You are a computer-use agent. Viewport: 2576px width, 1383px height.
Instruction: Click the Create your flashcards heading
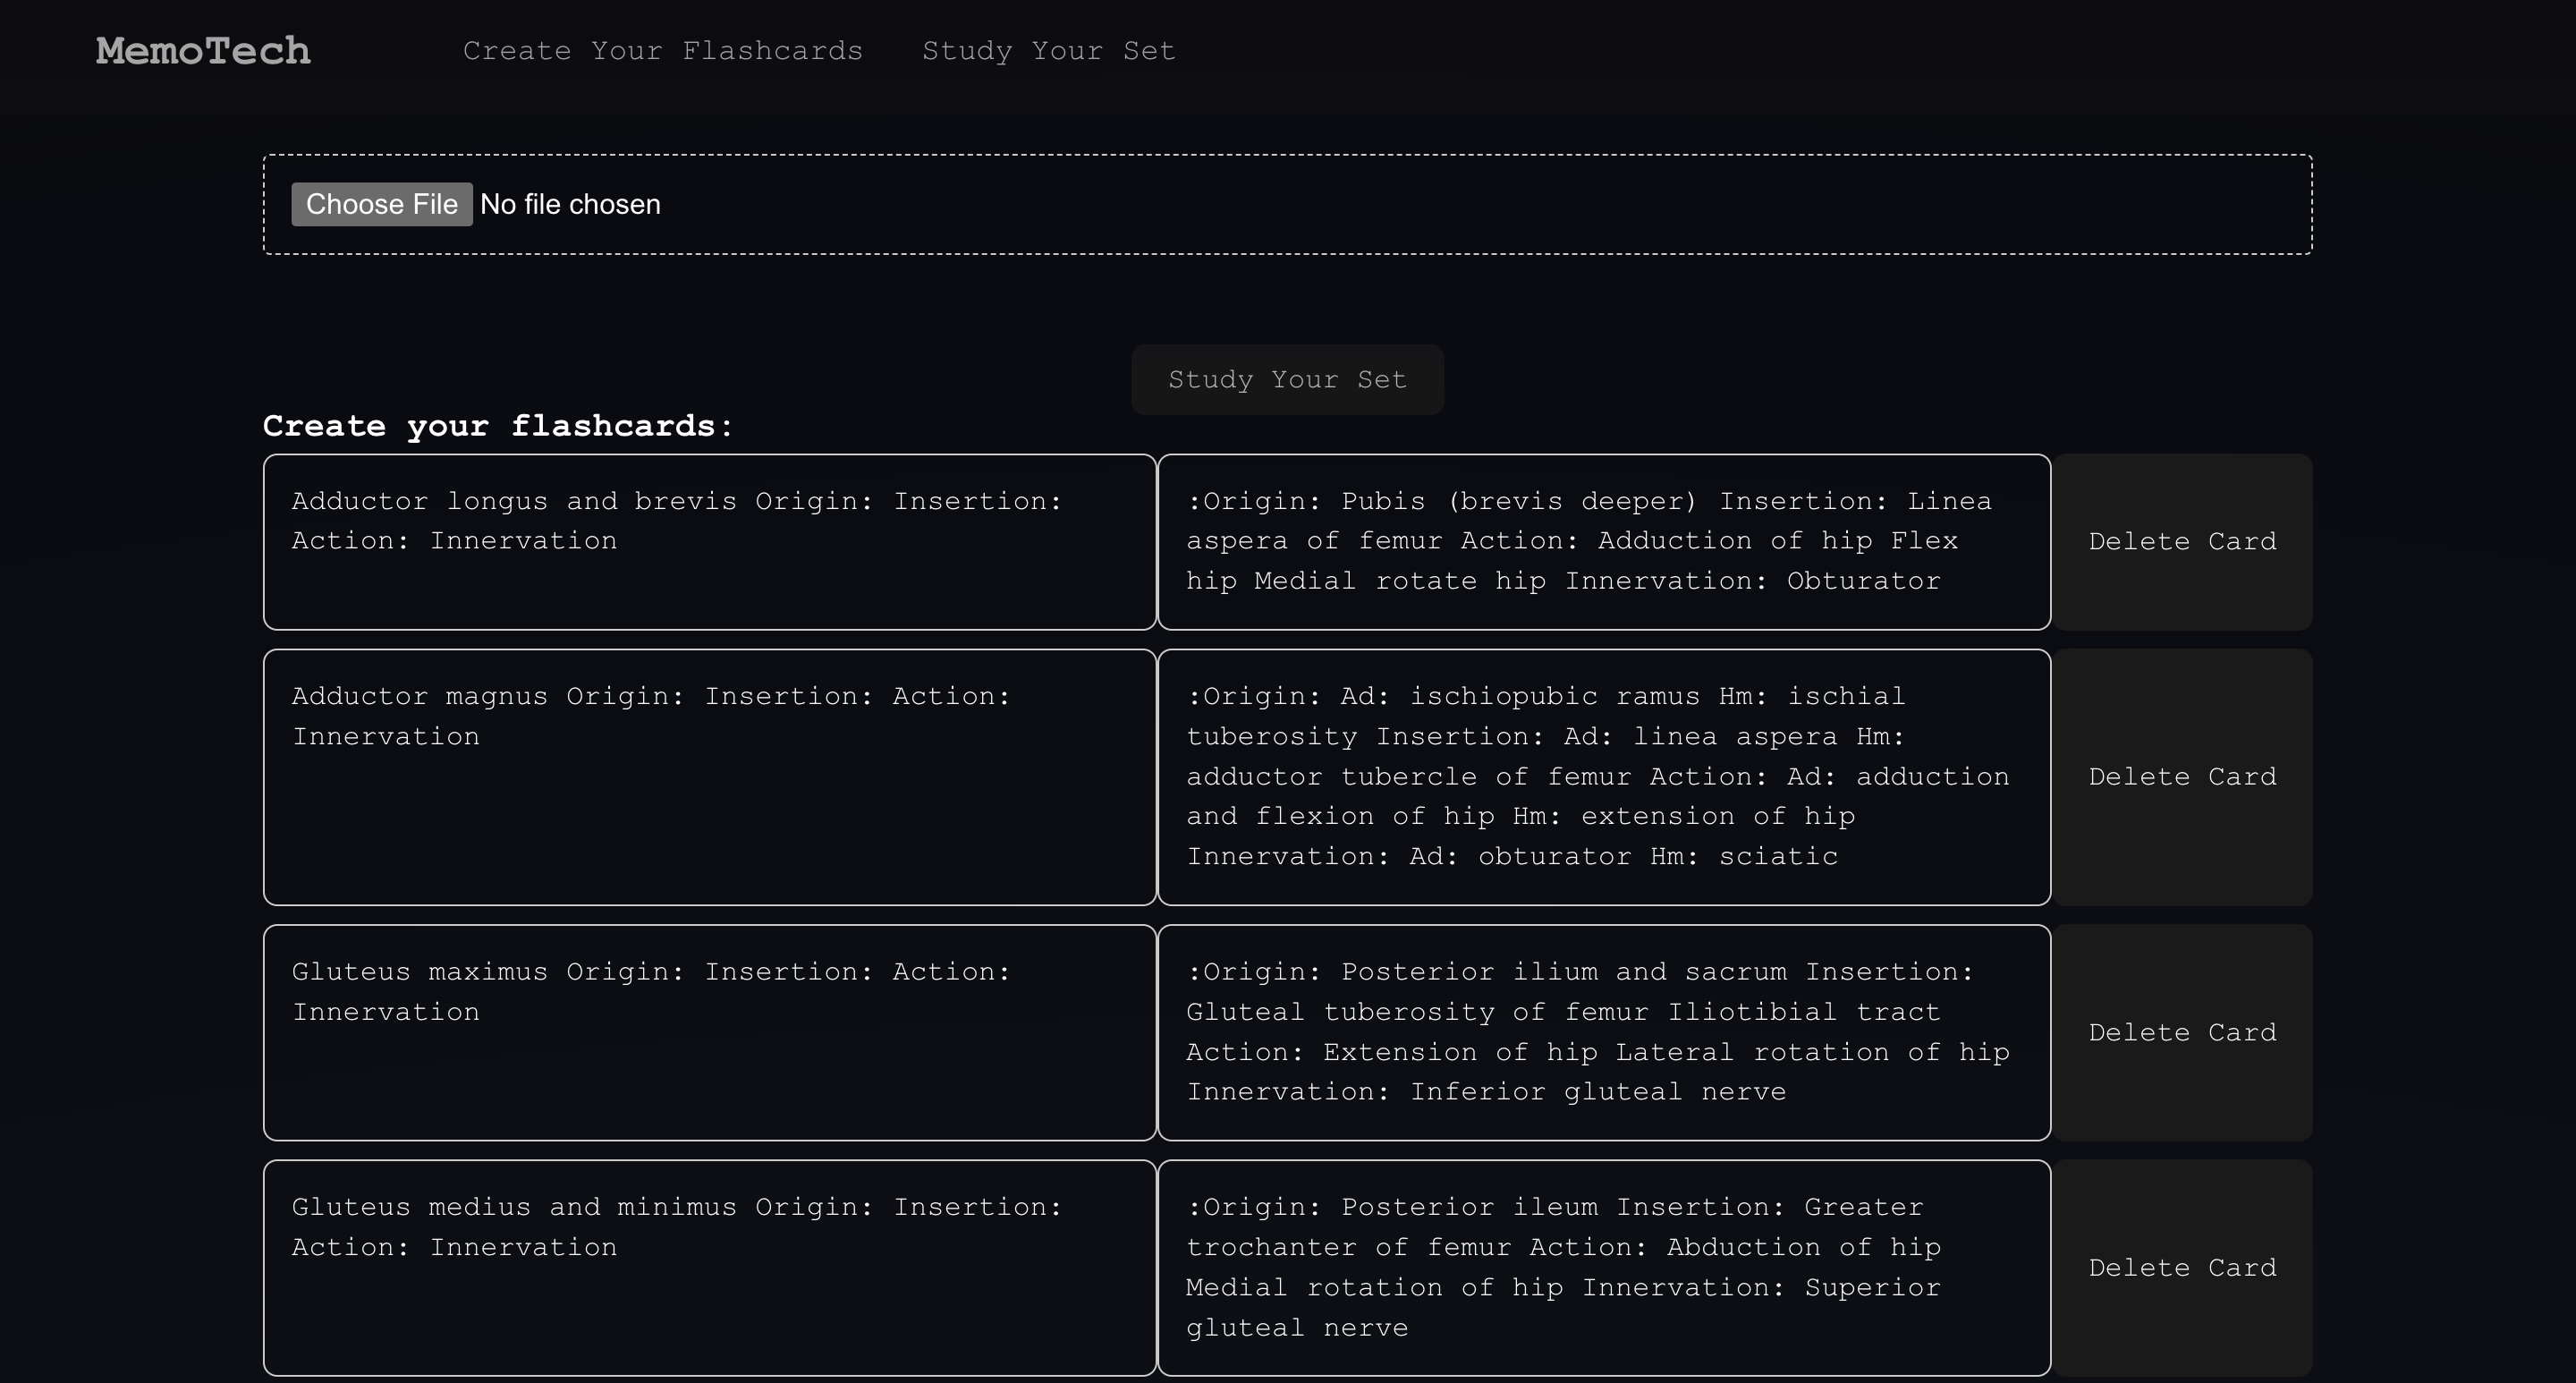pos(498,426)
